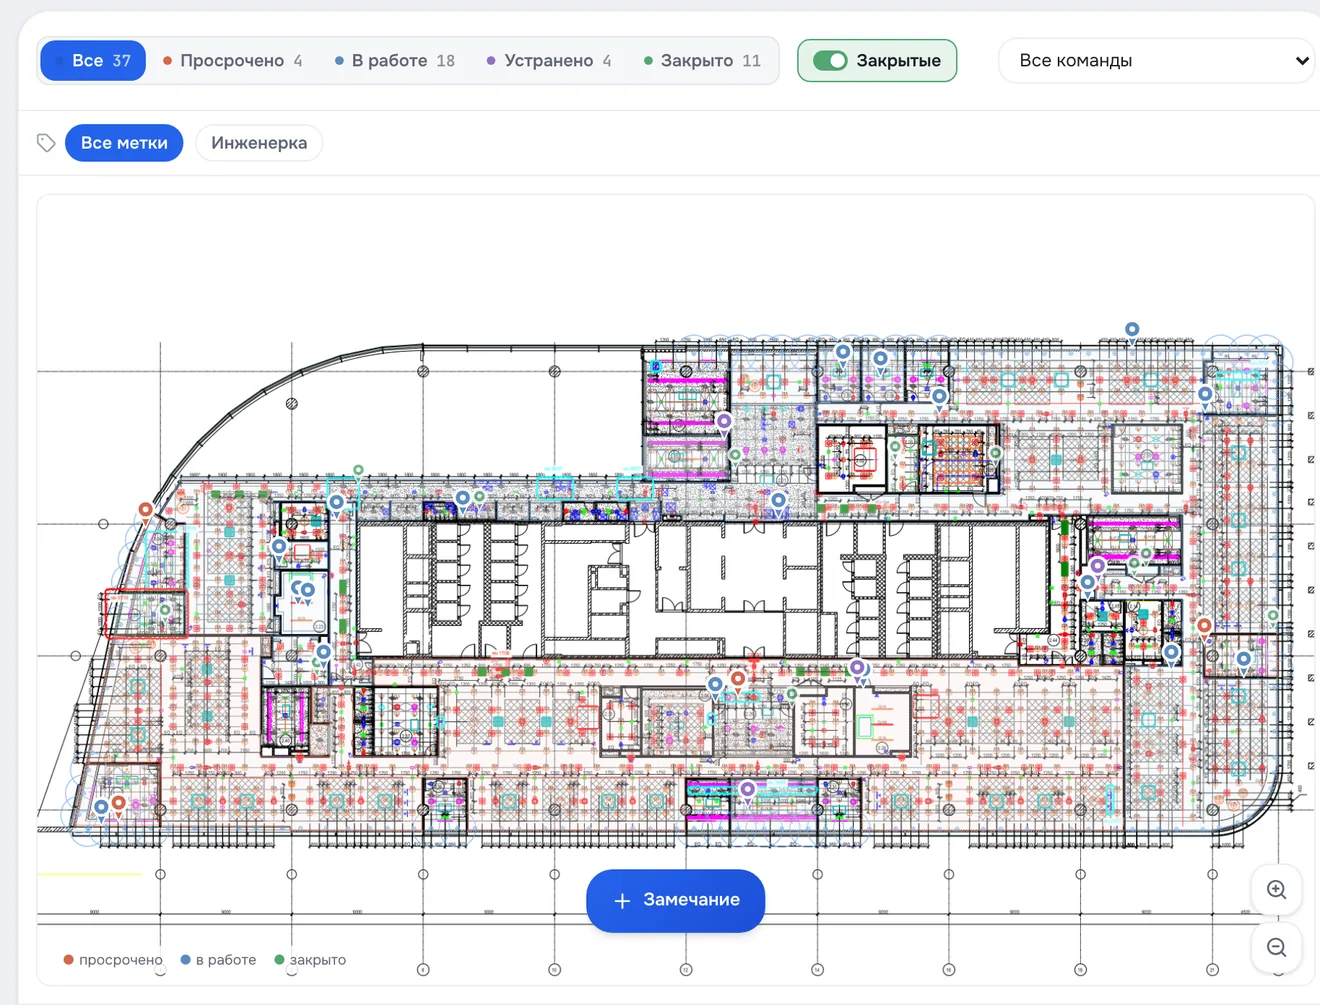Open the purple pin in the top-middle magenta room
The height and width of the screenshot is (1005, 1320).
pos(724,423)
